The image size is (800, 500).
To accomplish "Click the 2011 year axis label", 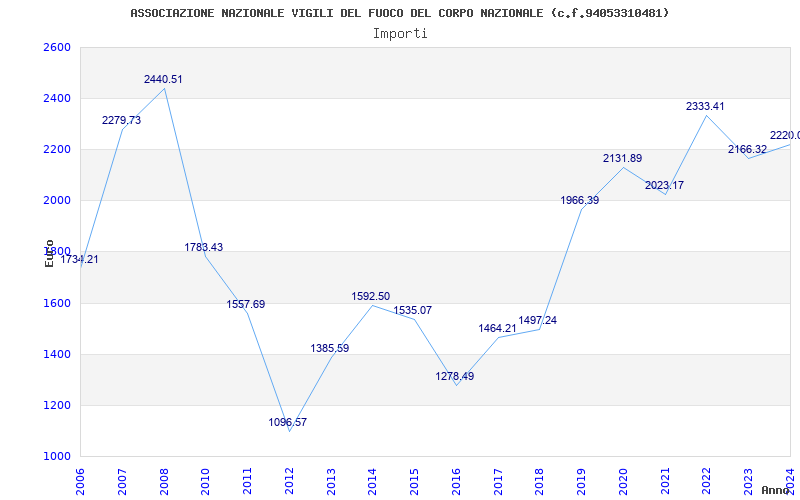I will (247, 481).
